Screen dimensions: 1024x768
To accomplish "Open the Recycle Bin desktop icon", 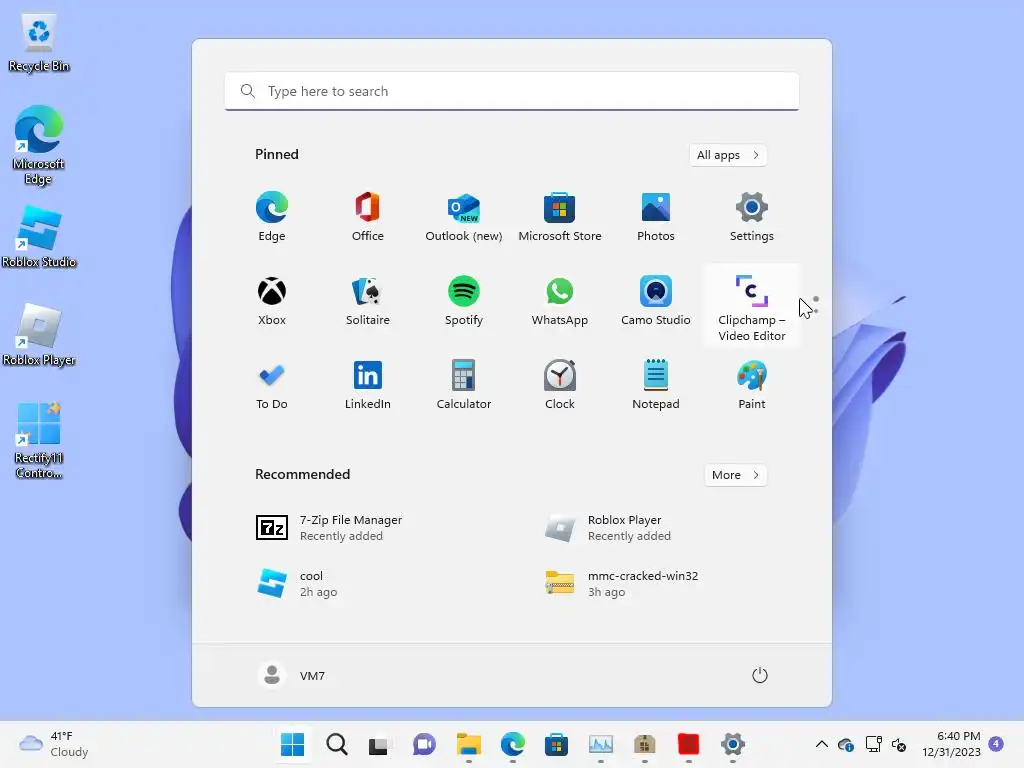I will click(x=39, y=43).
